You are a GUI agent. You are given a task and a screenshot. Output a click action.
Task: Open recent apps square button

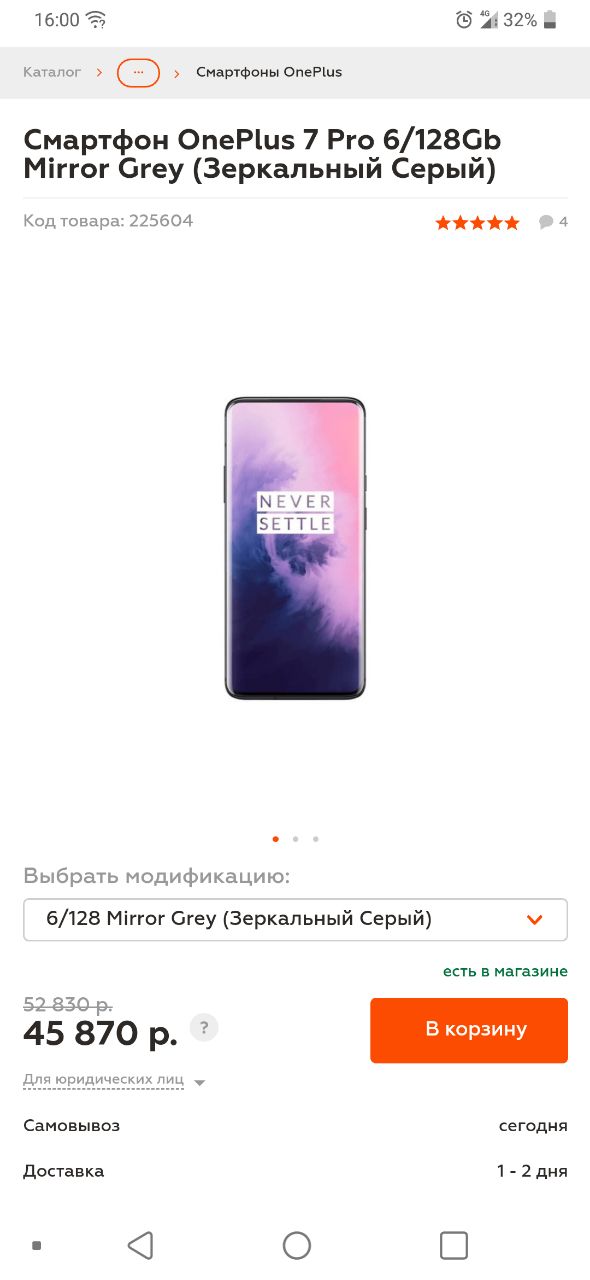[454, 1245]
